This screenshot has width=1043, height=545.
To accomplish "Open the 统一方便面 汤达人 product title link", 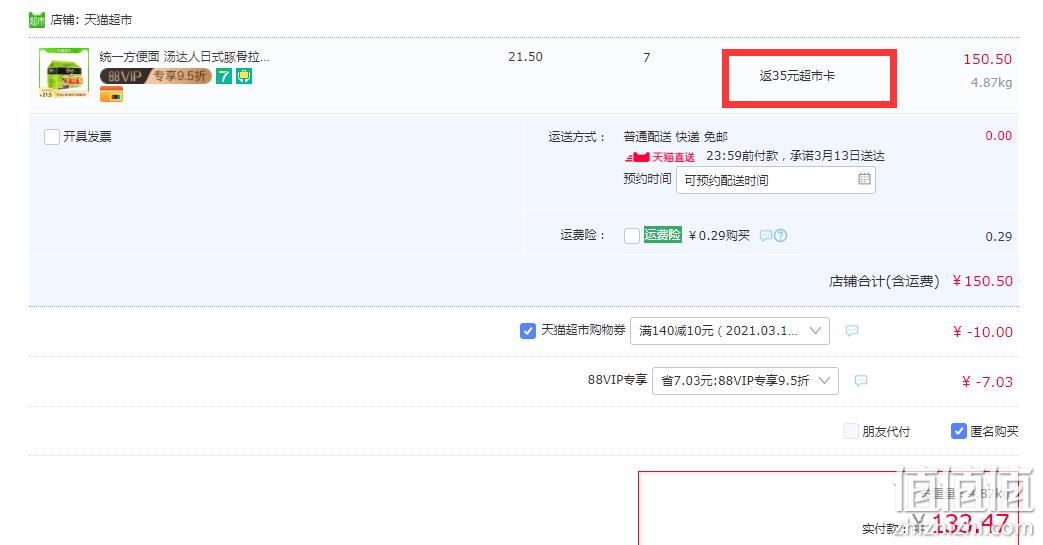I will click(x=184, y=57).
